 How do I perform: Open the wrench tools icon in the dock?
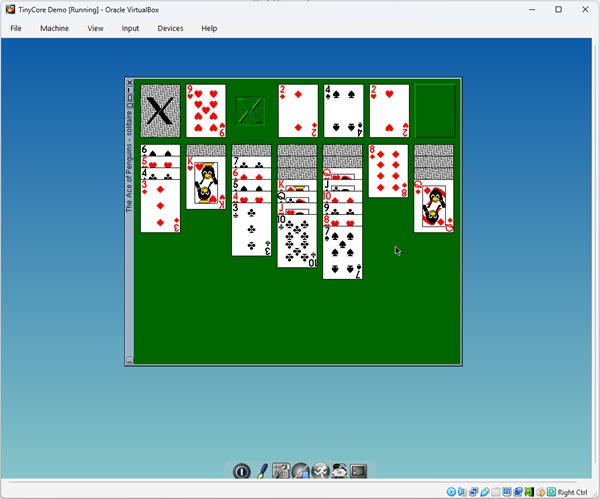click(320, 471)
